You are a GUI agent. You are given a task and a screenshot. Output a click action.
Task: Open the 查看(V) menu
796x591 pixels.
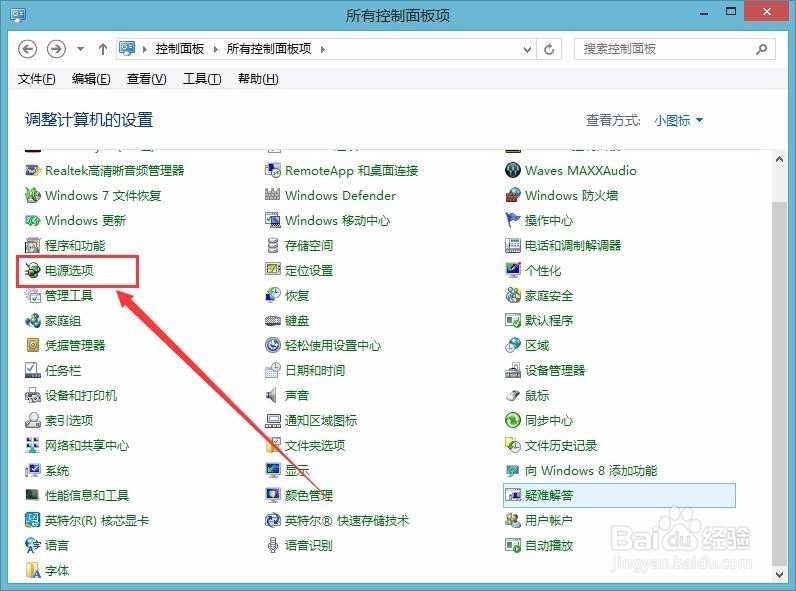coord(147,79)
